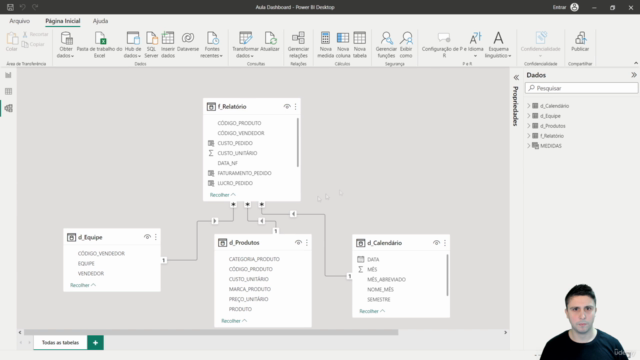Click the d_Calendário field list scrollbar
640x360 pixels.
pos(448,275)
